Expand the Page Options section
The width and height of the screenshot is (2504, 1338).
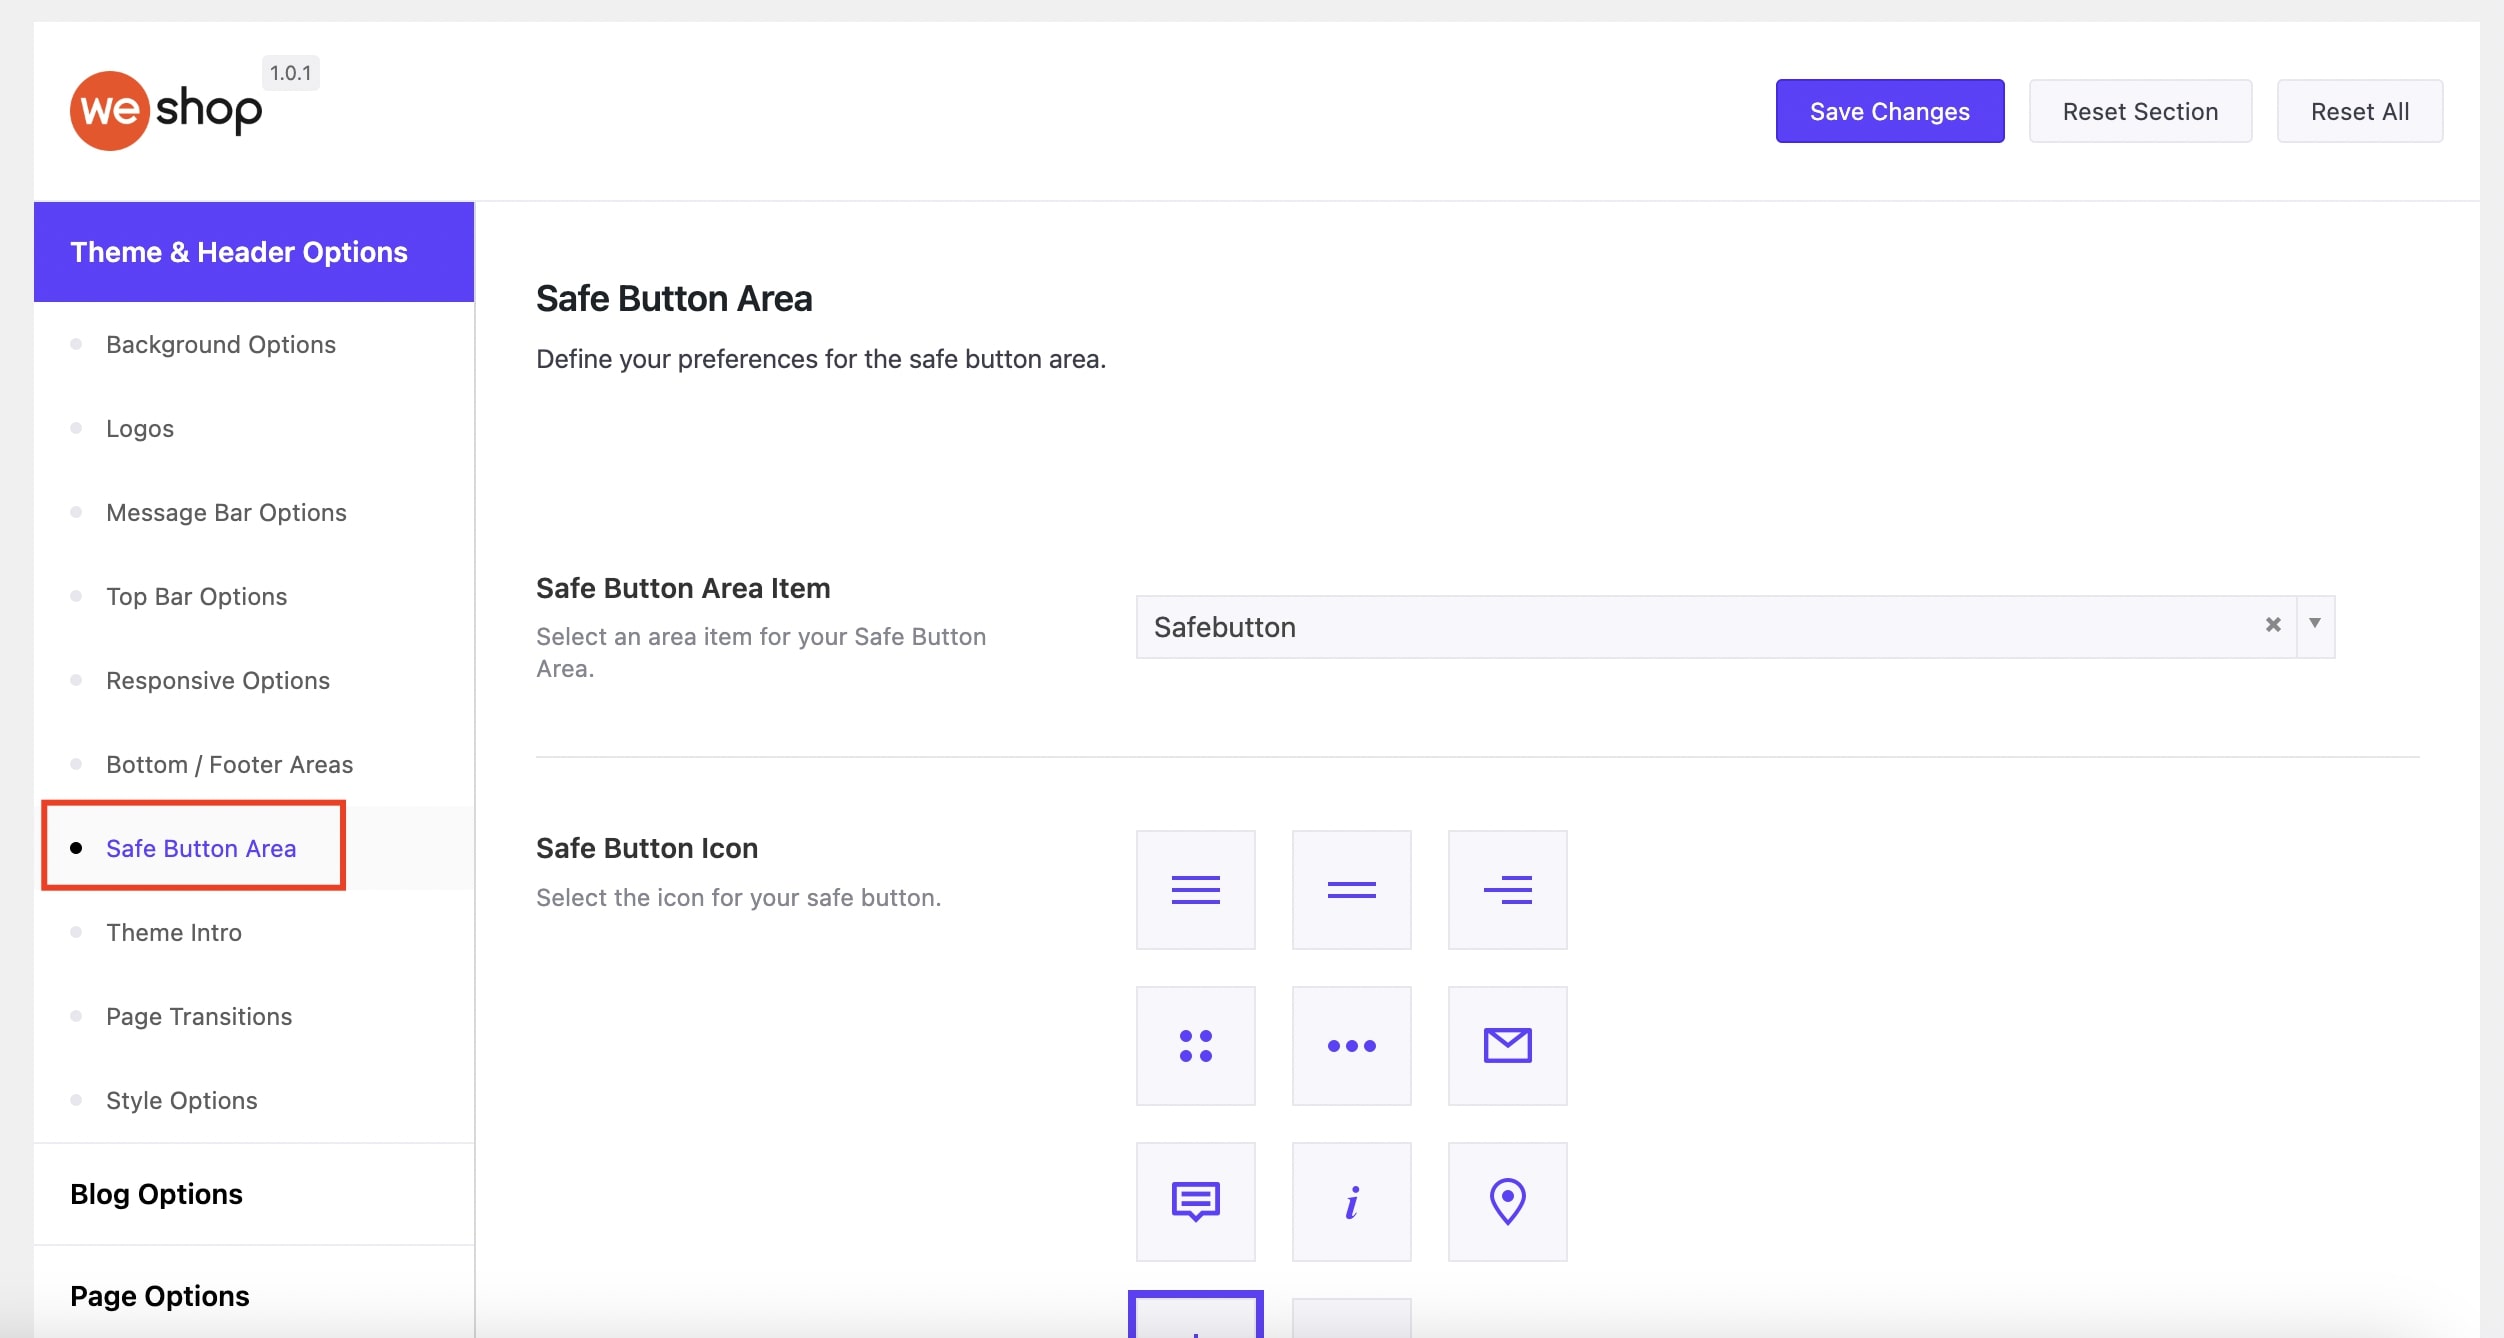(x=254, y=1296)
